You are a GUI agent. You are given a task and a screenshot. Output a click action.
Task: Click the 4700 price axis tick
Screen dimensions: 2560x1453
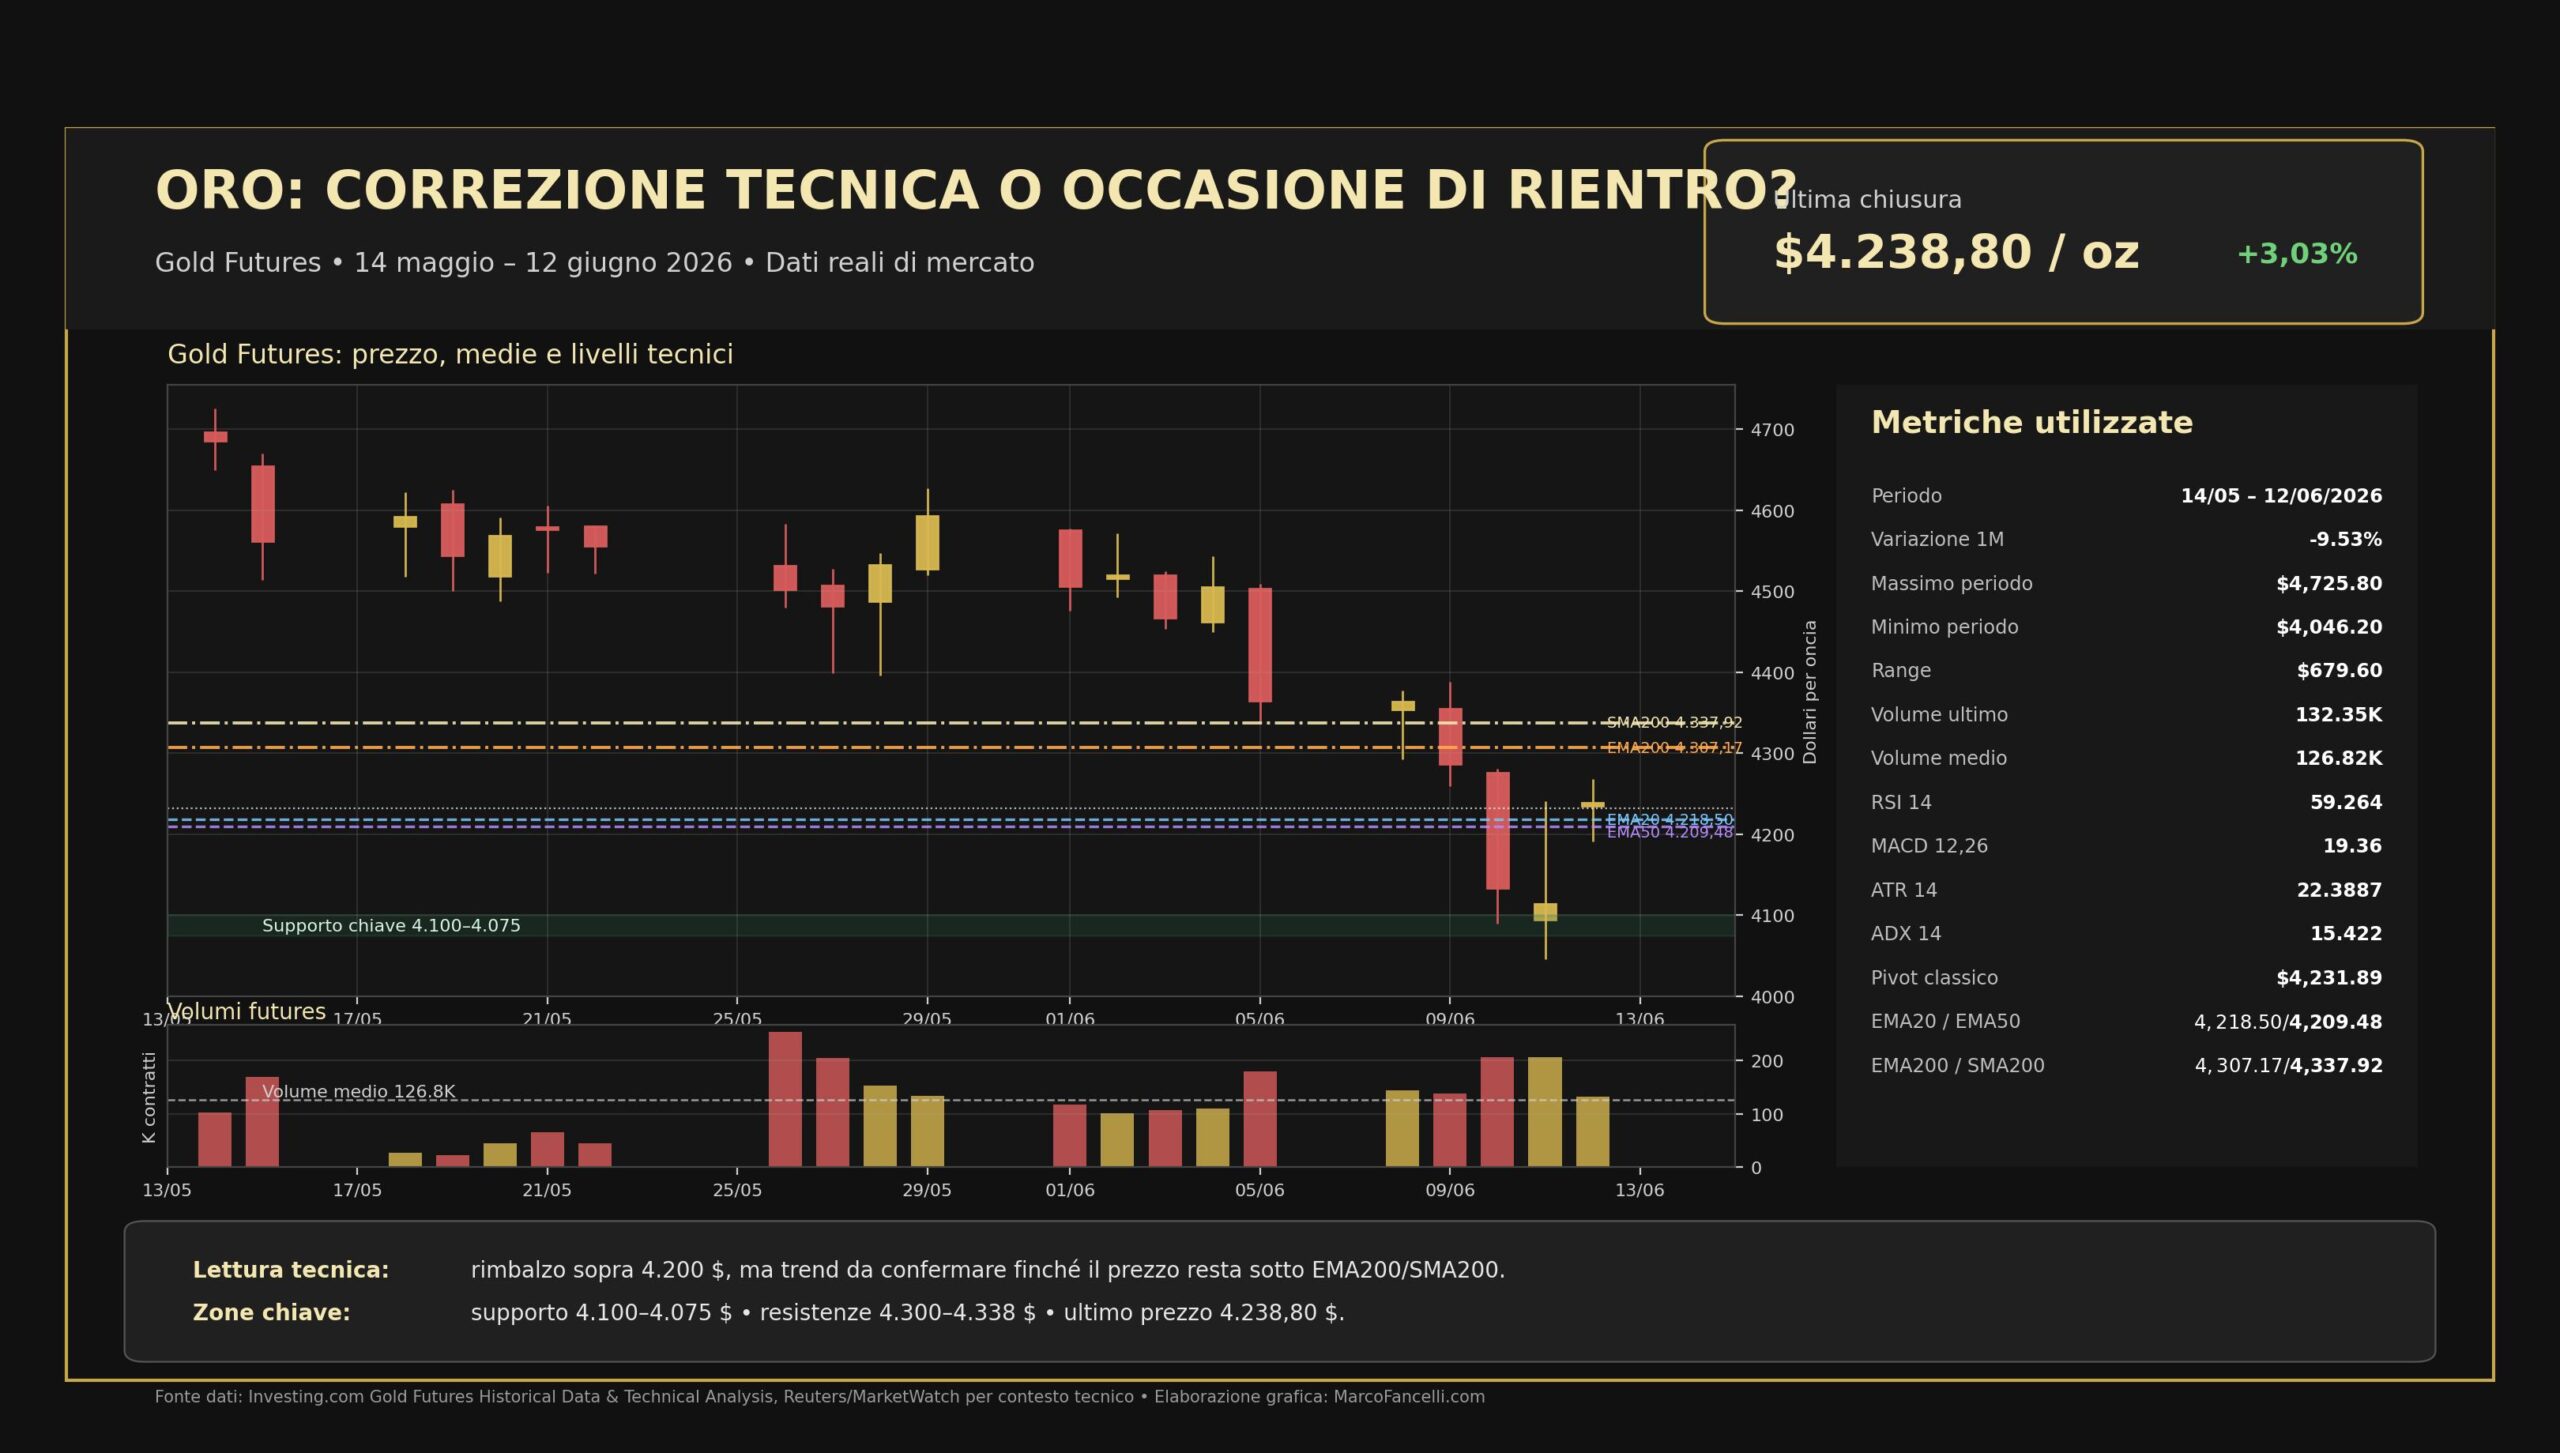click(1772, 430)
